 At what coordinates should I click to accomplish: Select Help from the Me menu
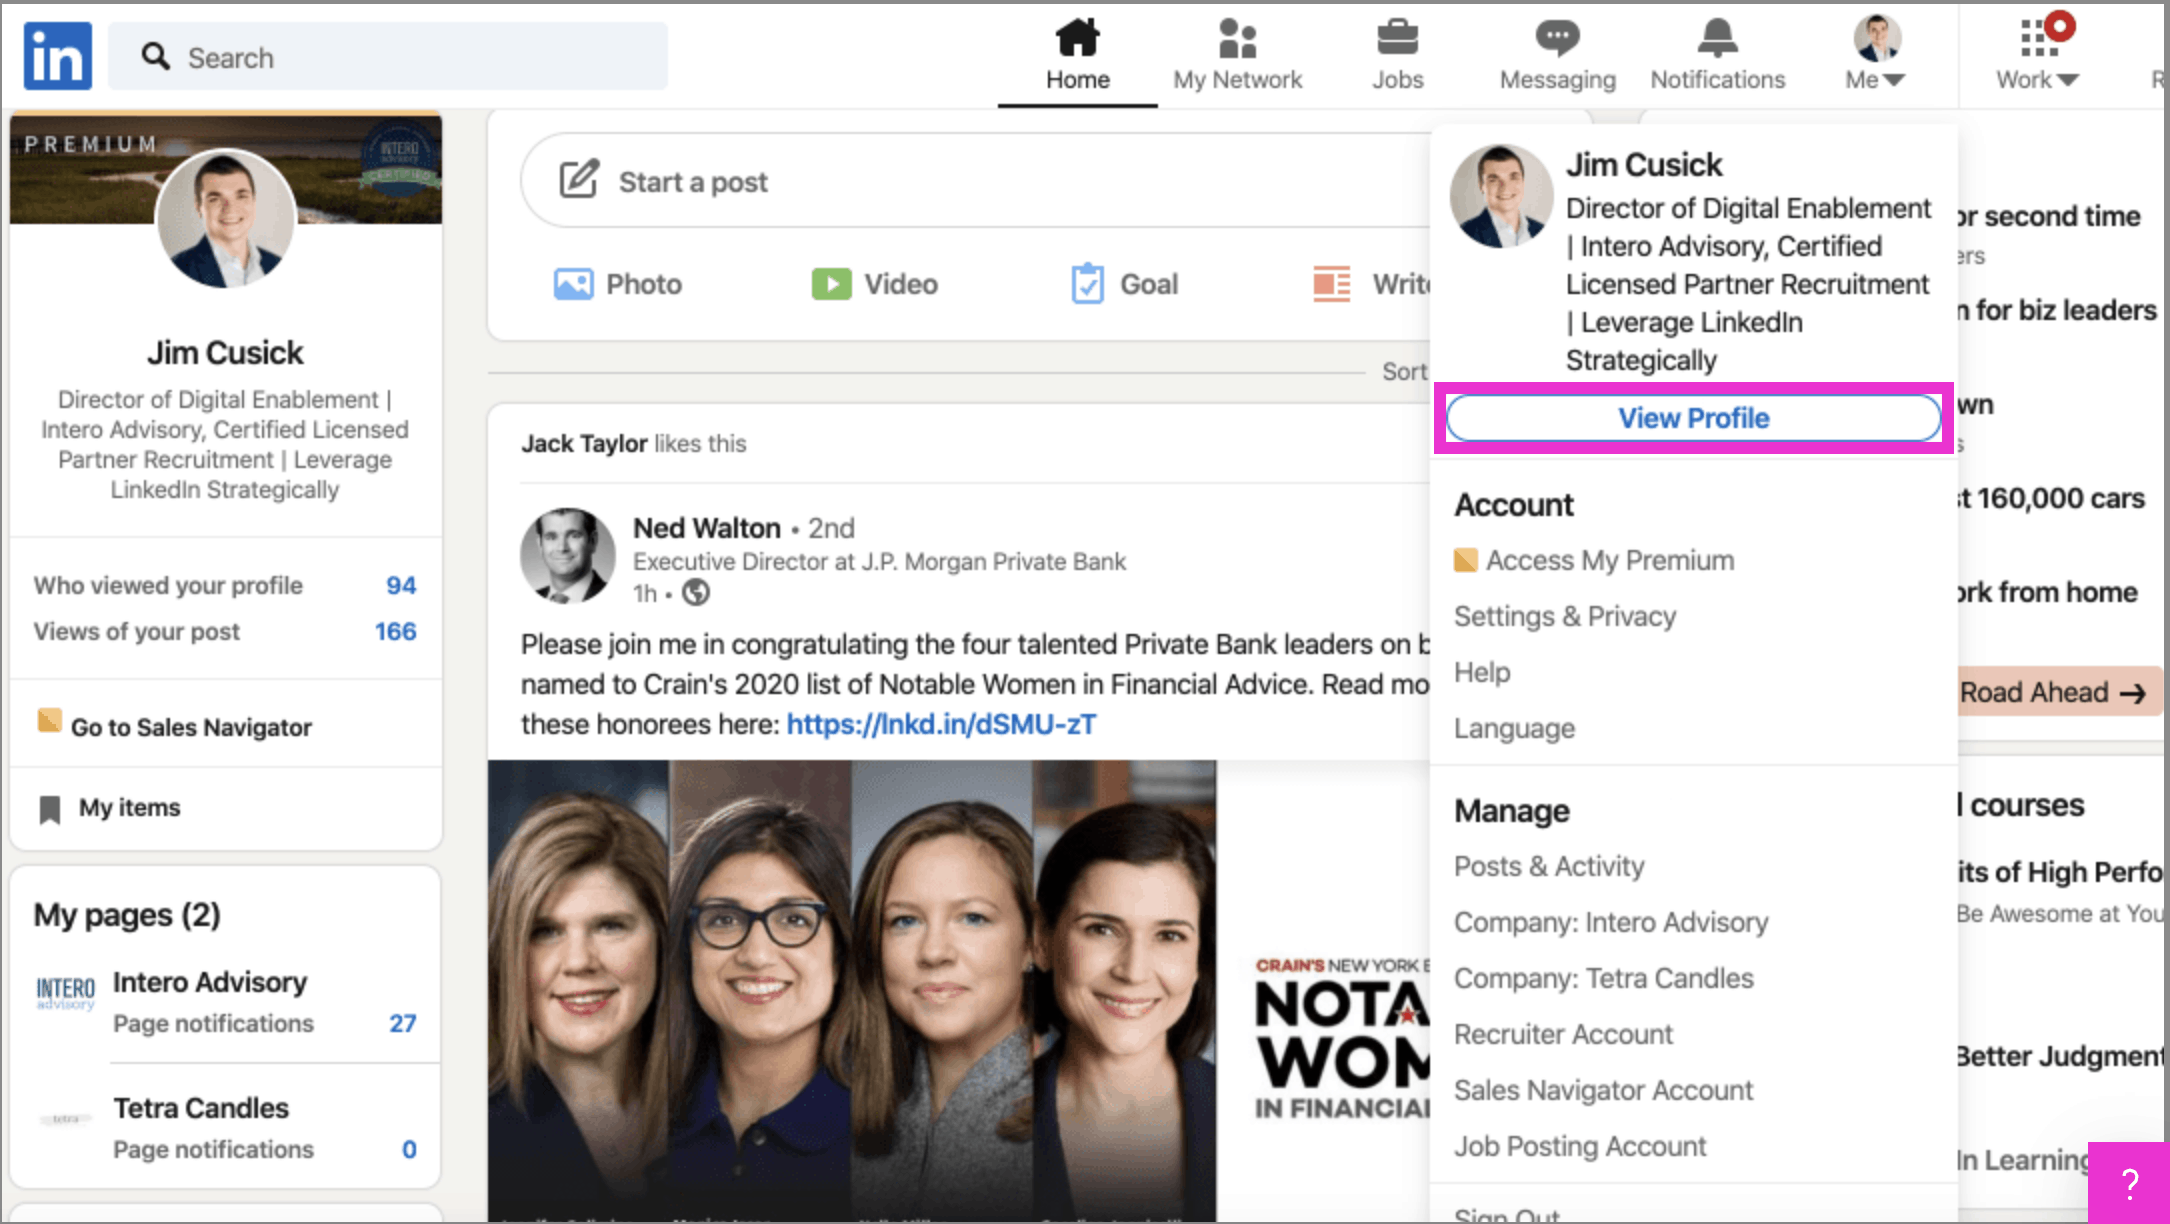click(1482, 672)
